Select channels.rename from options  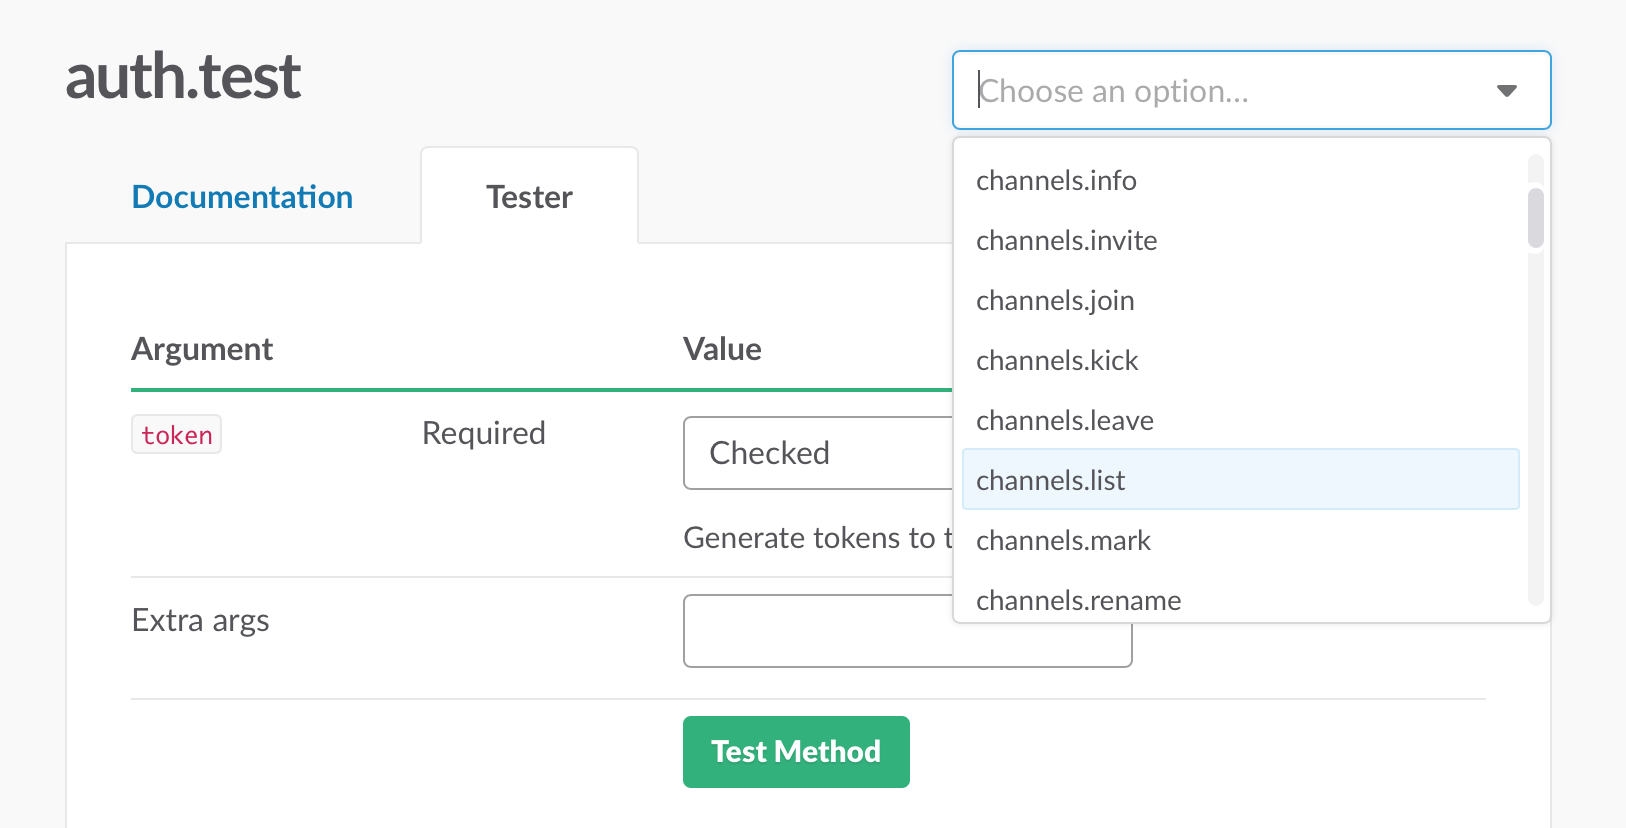1078,600
